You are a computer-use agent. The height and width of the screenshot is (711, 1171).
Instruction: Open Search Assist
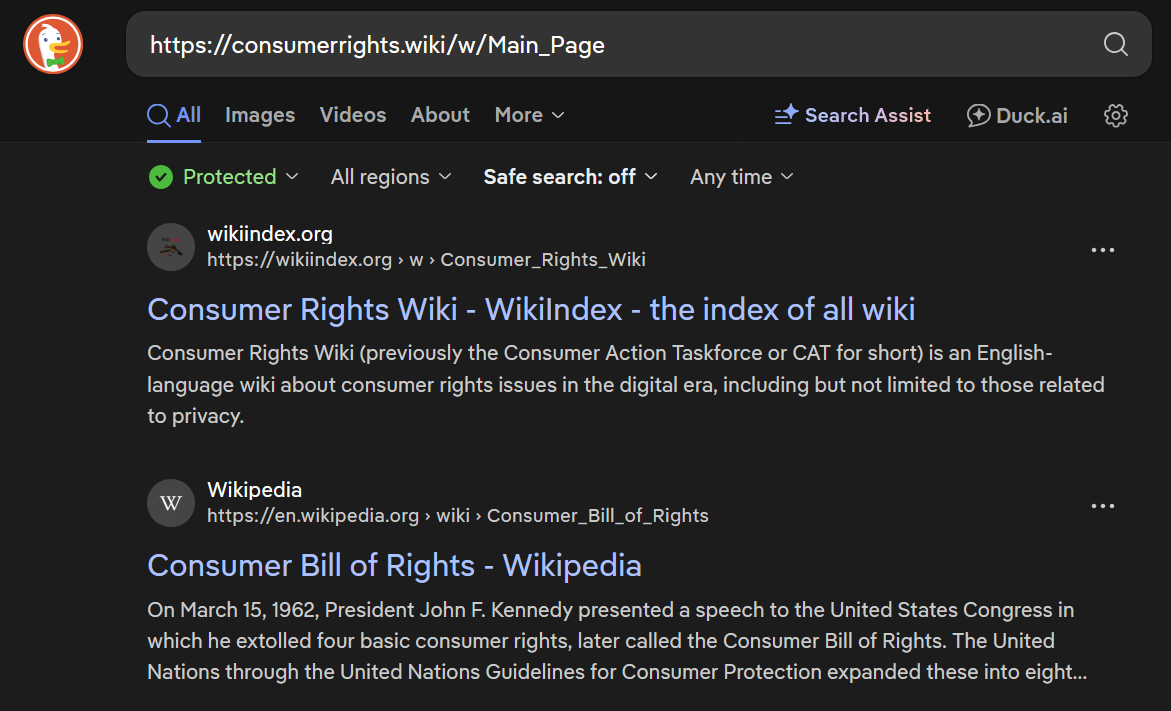pos(852,115)
